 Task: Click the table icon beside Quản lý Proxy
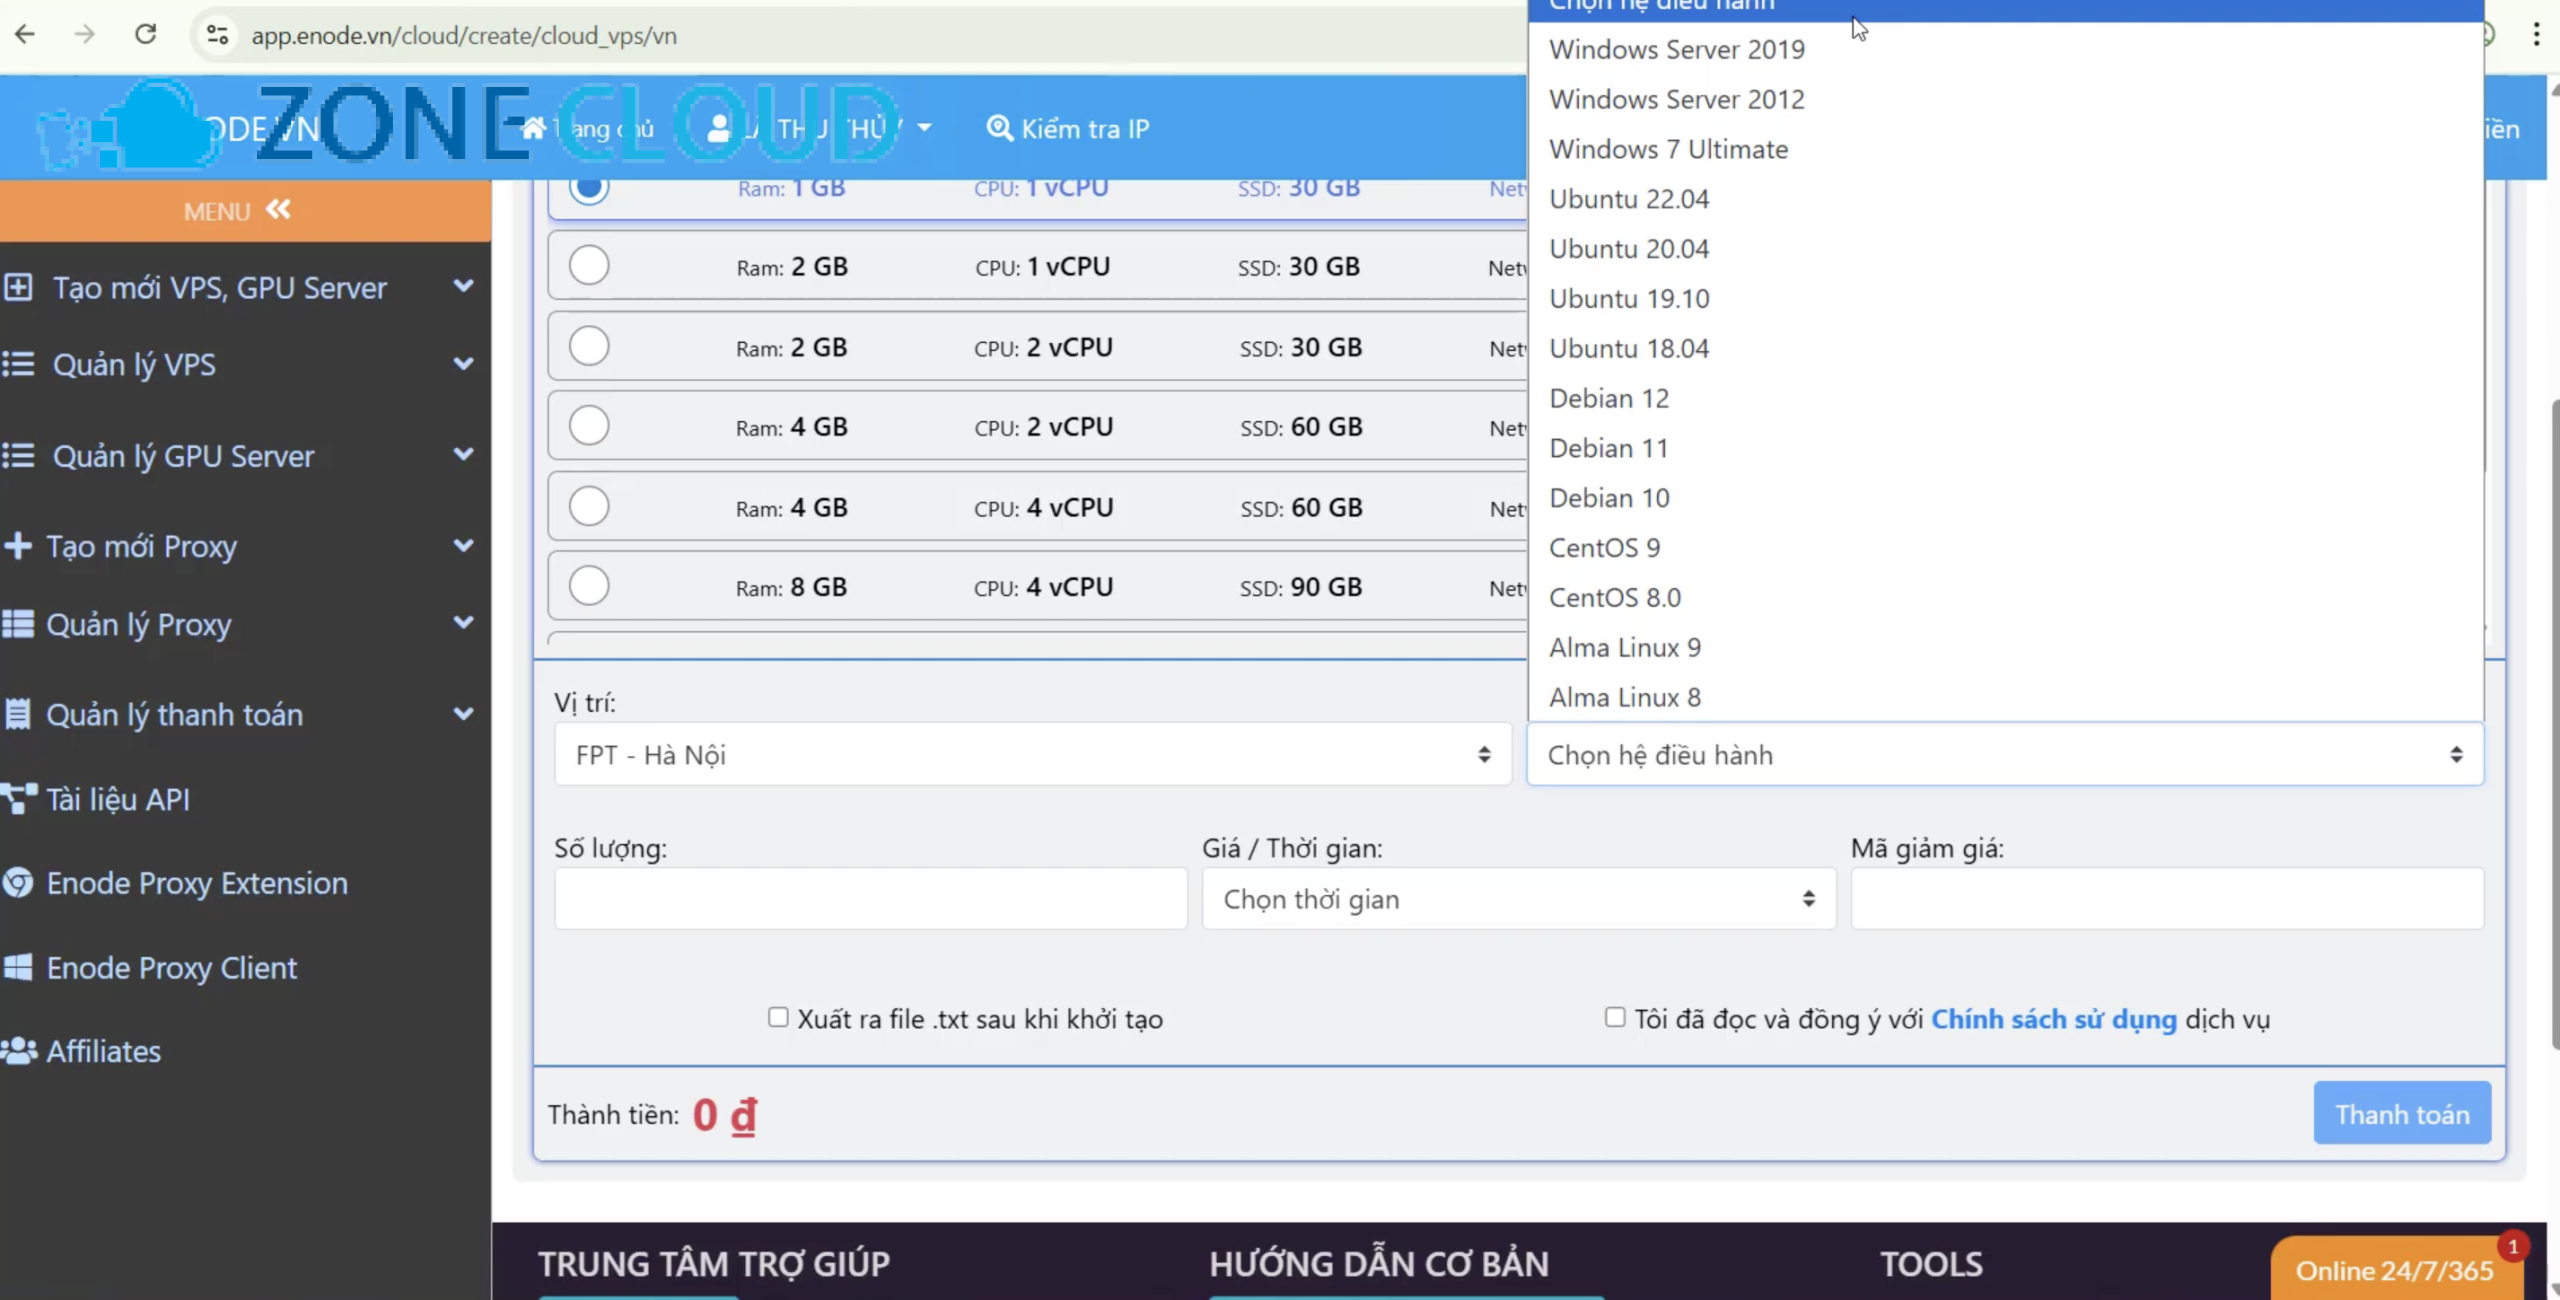pyautogui.click(x=18, y=624)
